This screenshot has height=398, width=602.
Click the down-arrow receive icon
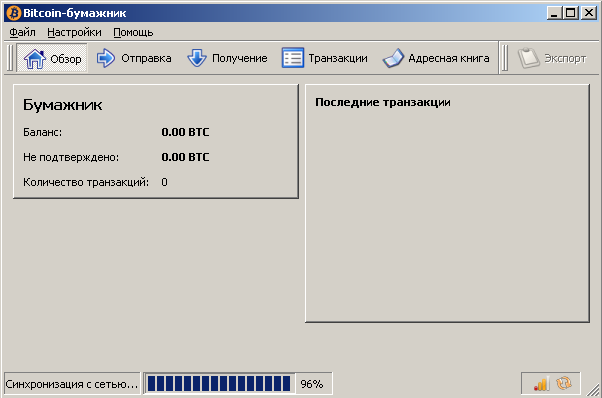(197, 58)
